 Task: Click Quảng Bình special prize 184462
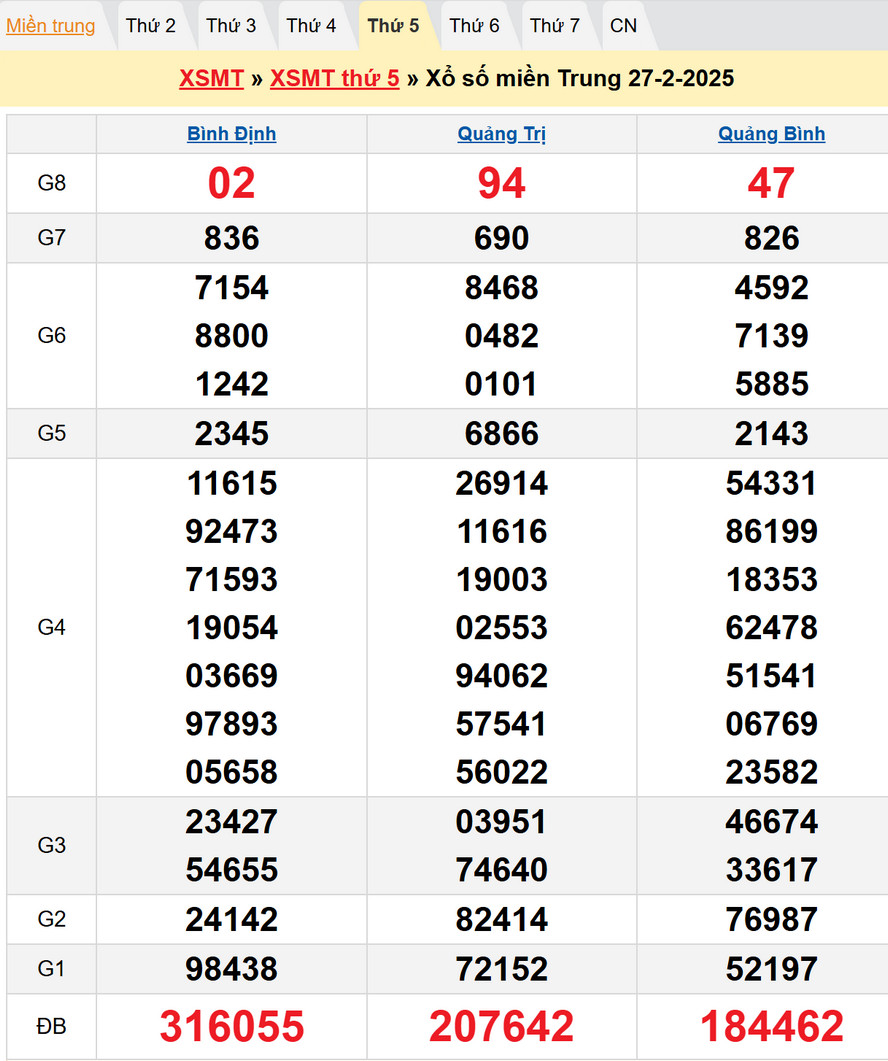click(x=772, y=1026)
